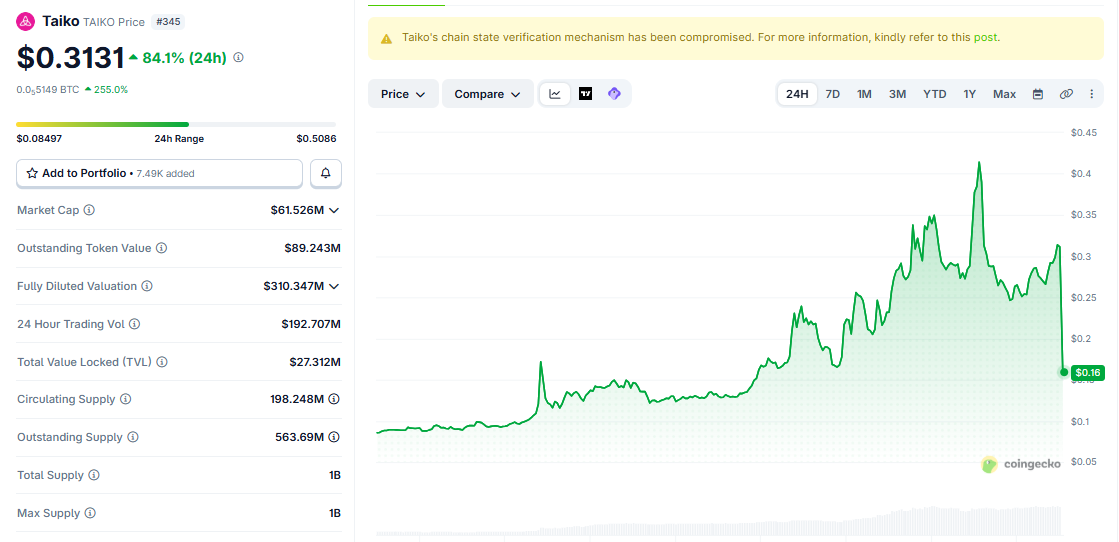Click Total Supply info icon
This screenshot has height=542, width=1119.
(94, 475)
